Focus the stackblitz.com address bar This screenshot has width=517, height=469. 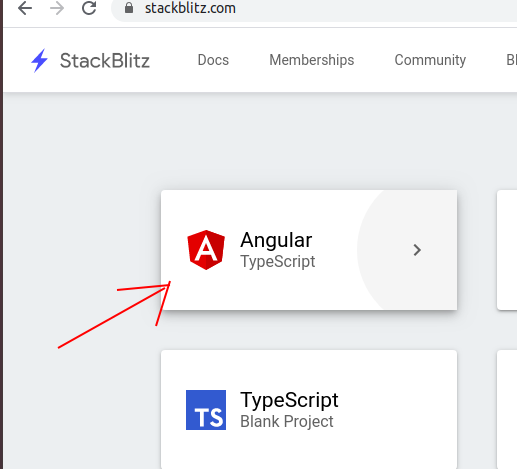click(x=313, y=9)
